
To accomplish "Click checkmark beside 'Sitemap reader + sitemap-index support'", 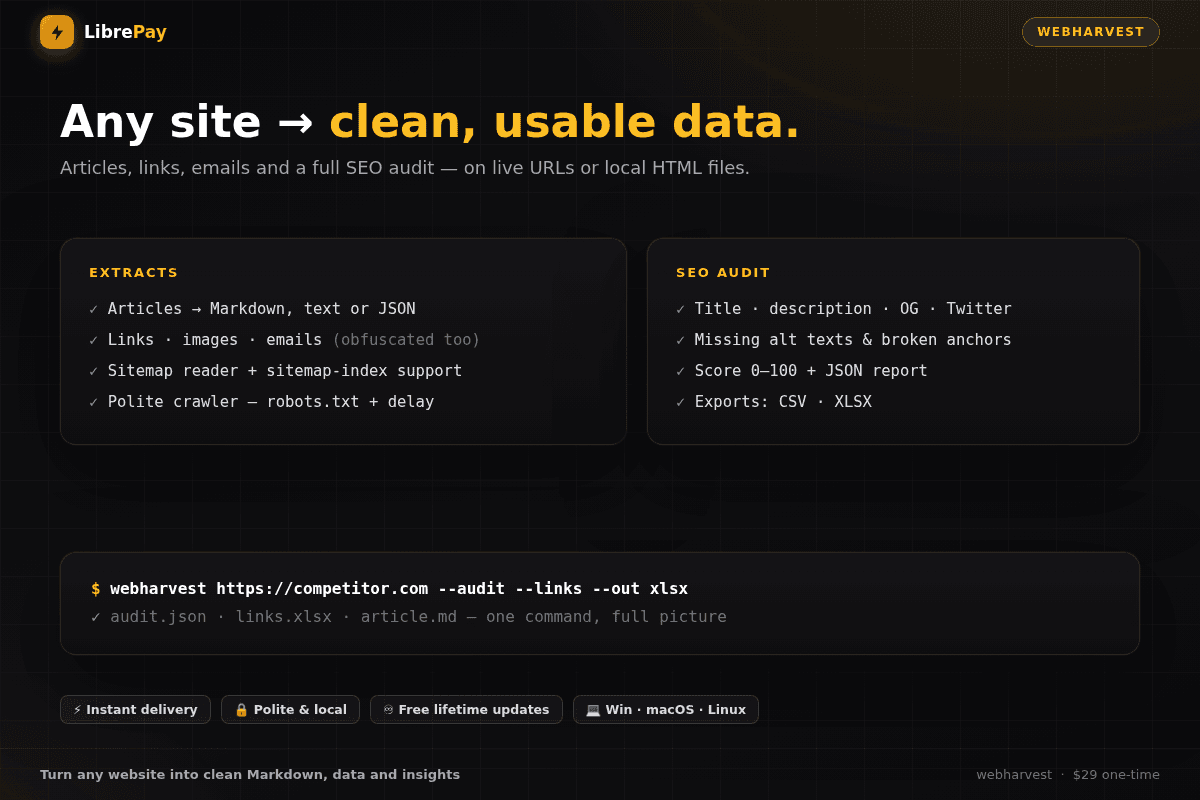I will click(x=94, y=371).
